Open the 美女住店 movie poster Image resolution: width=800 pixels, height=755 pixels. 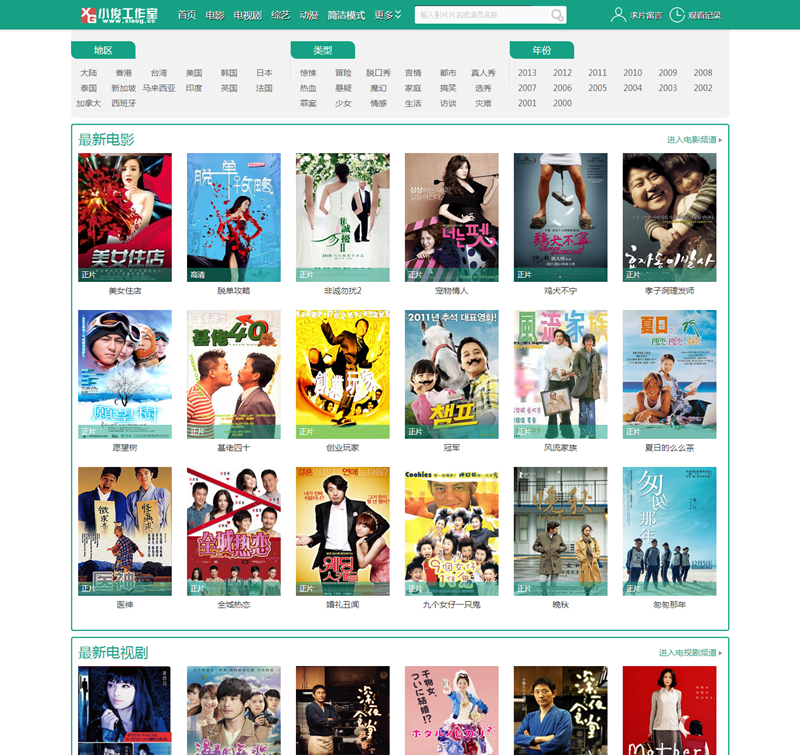point(125,217)
